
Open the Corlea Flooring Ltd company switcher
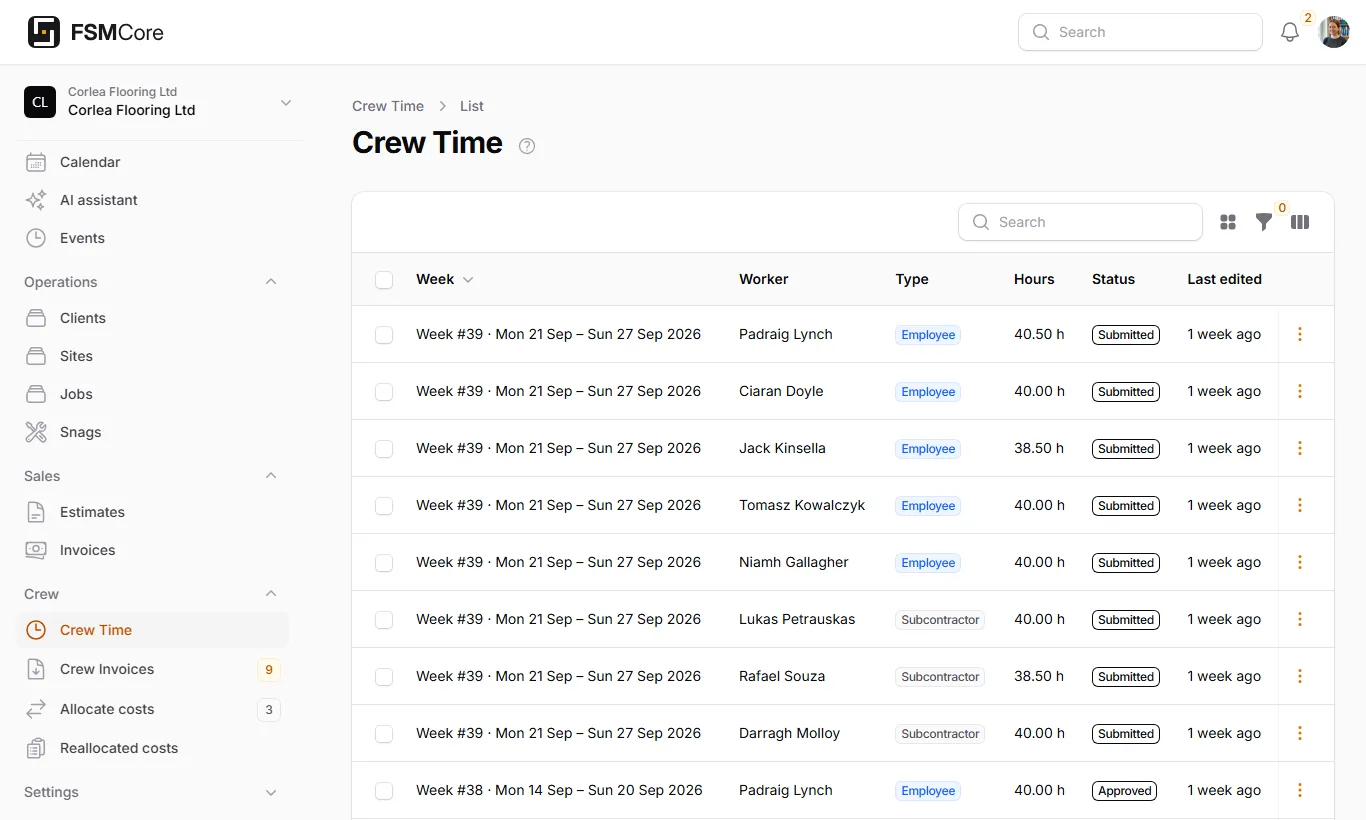click(160, 102)
